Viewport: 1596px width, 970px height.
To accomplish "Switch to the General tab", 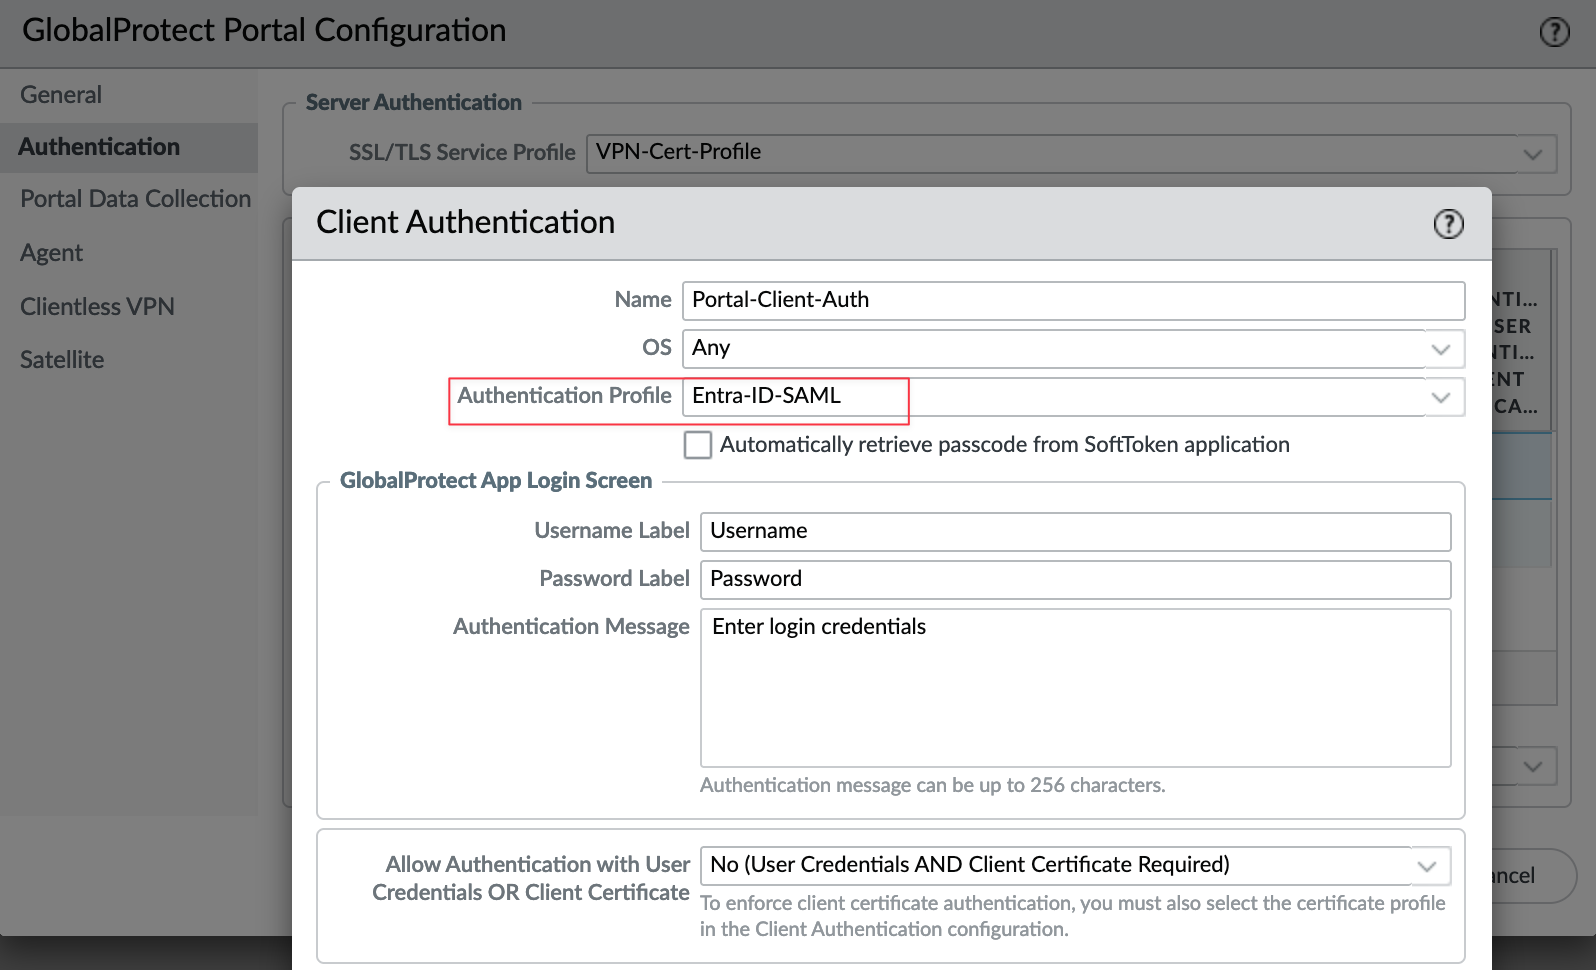I will point(61,95).
